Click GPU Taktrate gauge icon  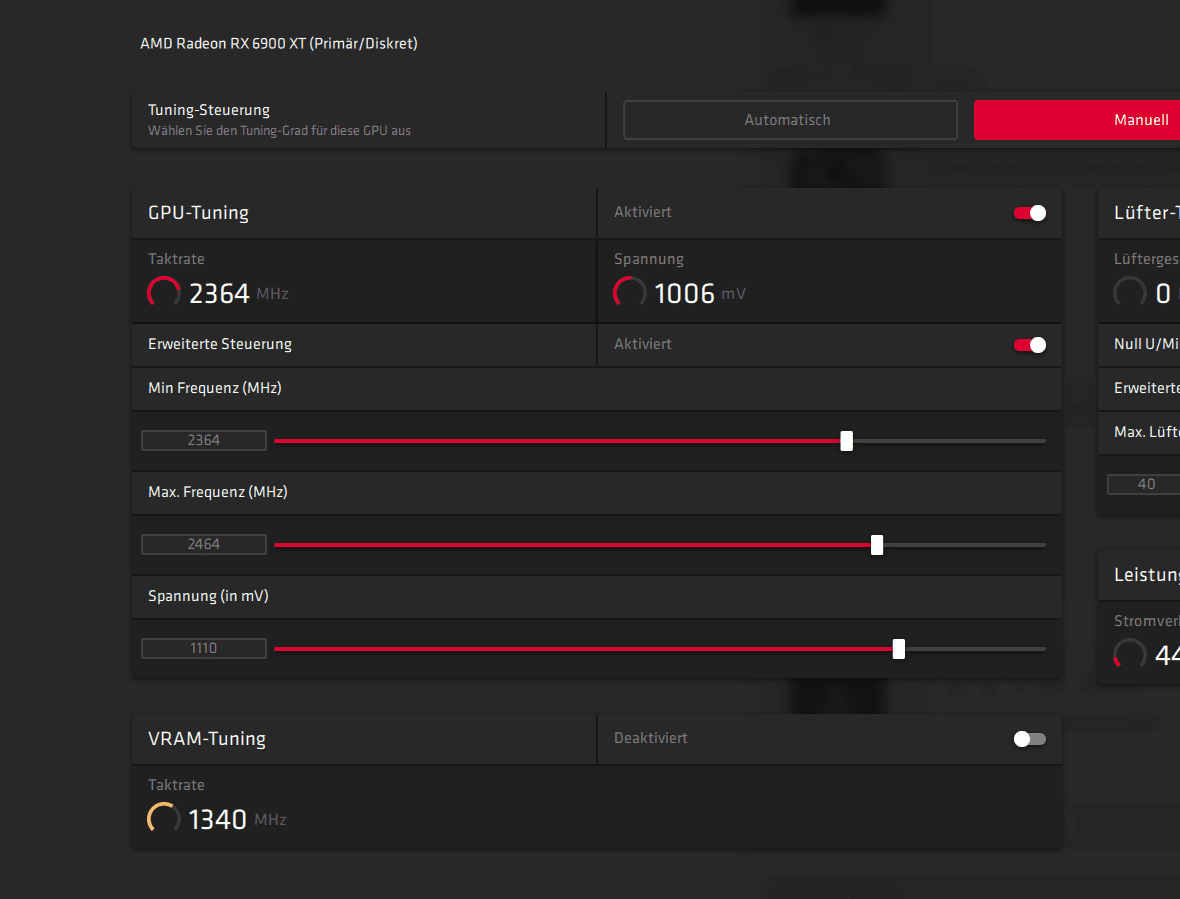click(x=164, y=292)
